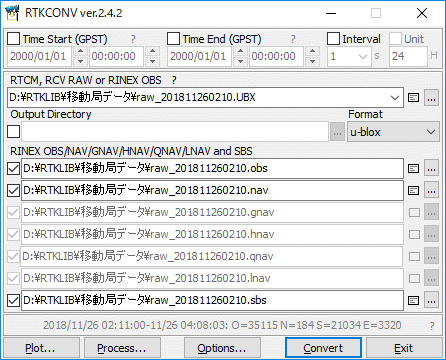Open the Time End help question mark

tap(293, 39)
